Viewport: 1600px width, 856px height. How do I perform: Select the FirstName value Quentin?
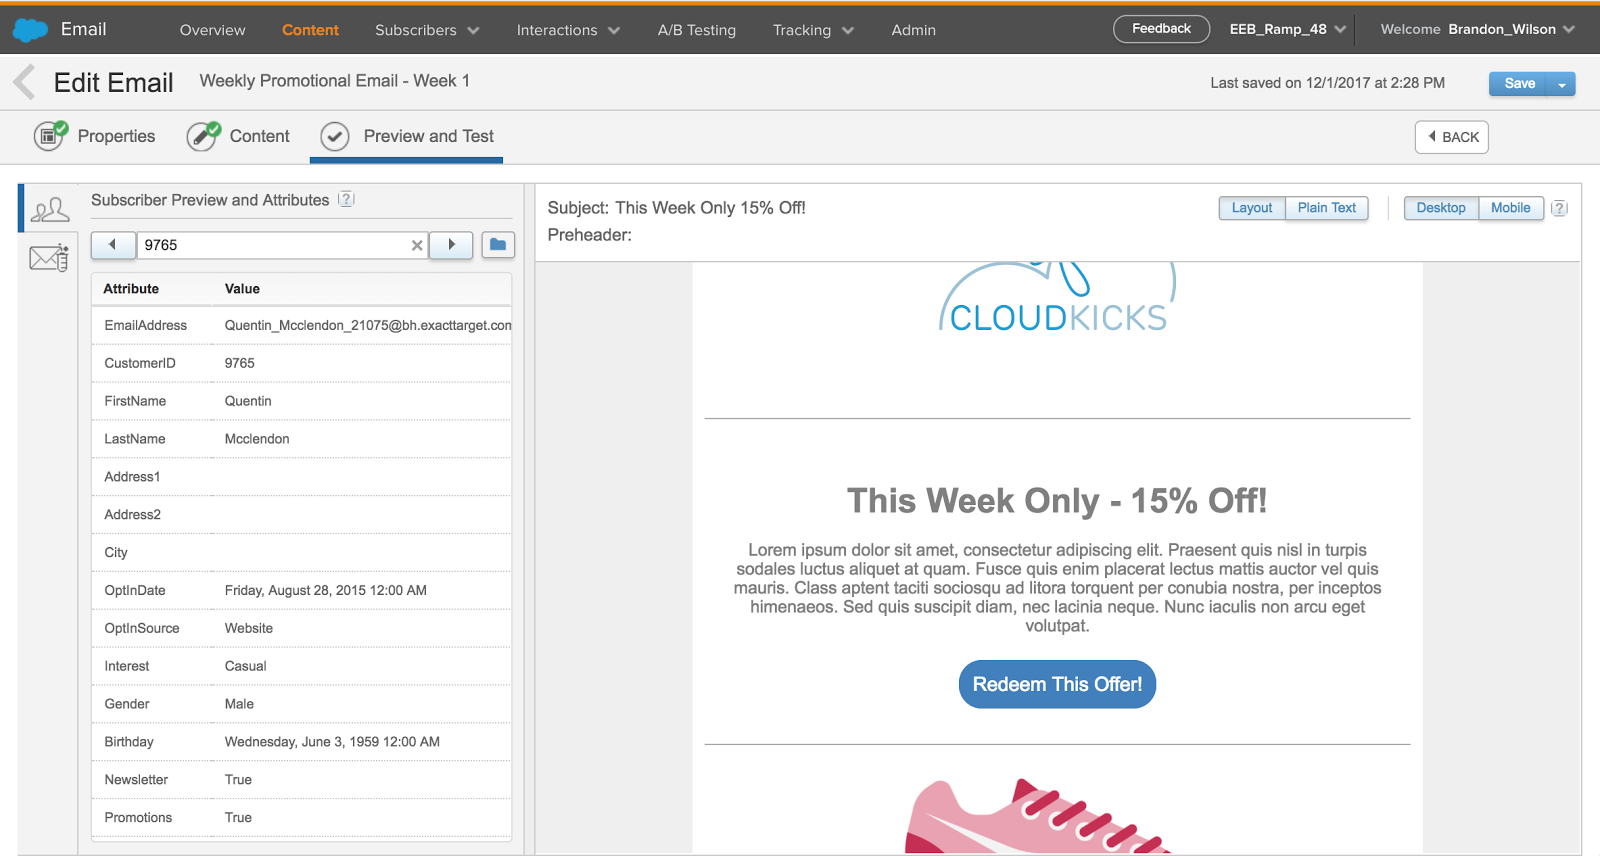click(x=248, y=401)
